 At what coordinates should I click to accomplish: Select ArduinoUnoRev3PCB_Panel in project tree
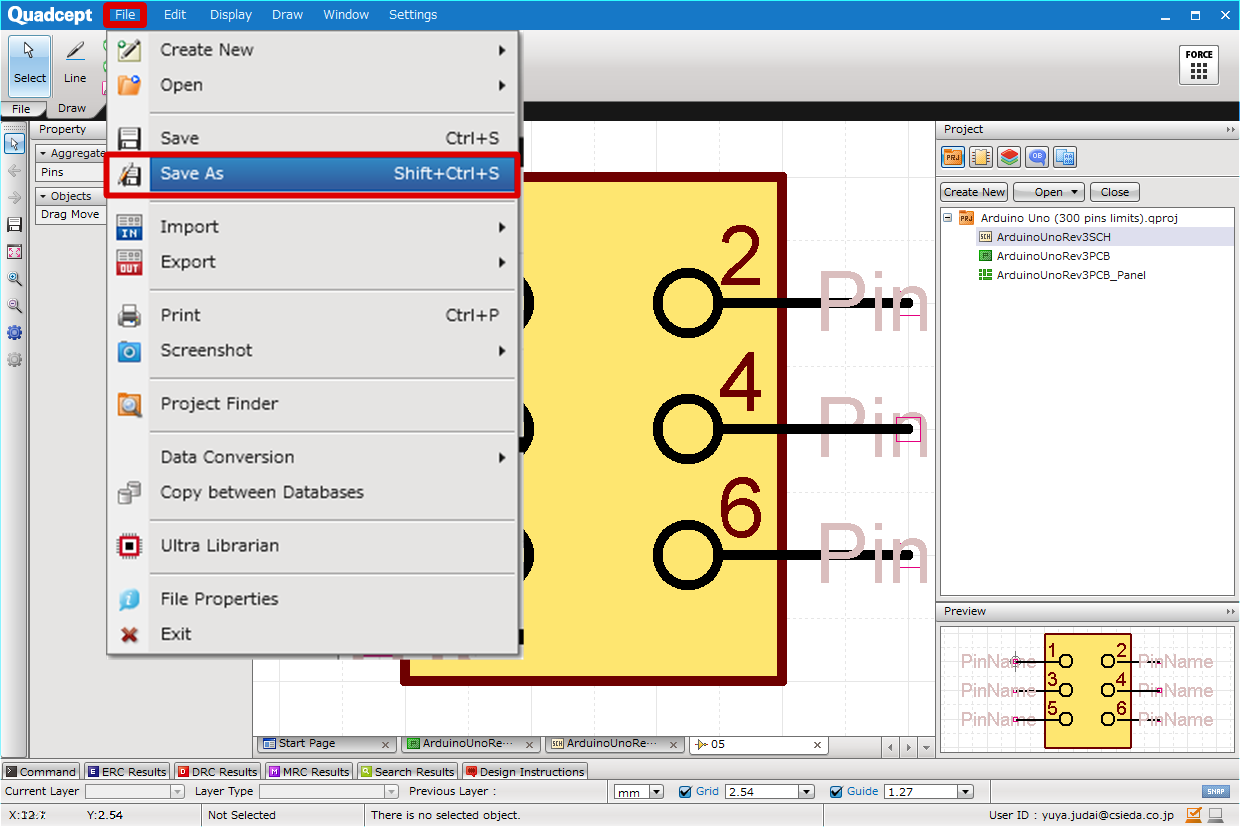click(x=1070, y=275)
